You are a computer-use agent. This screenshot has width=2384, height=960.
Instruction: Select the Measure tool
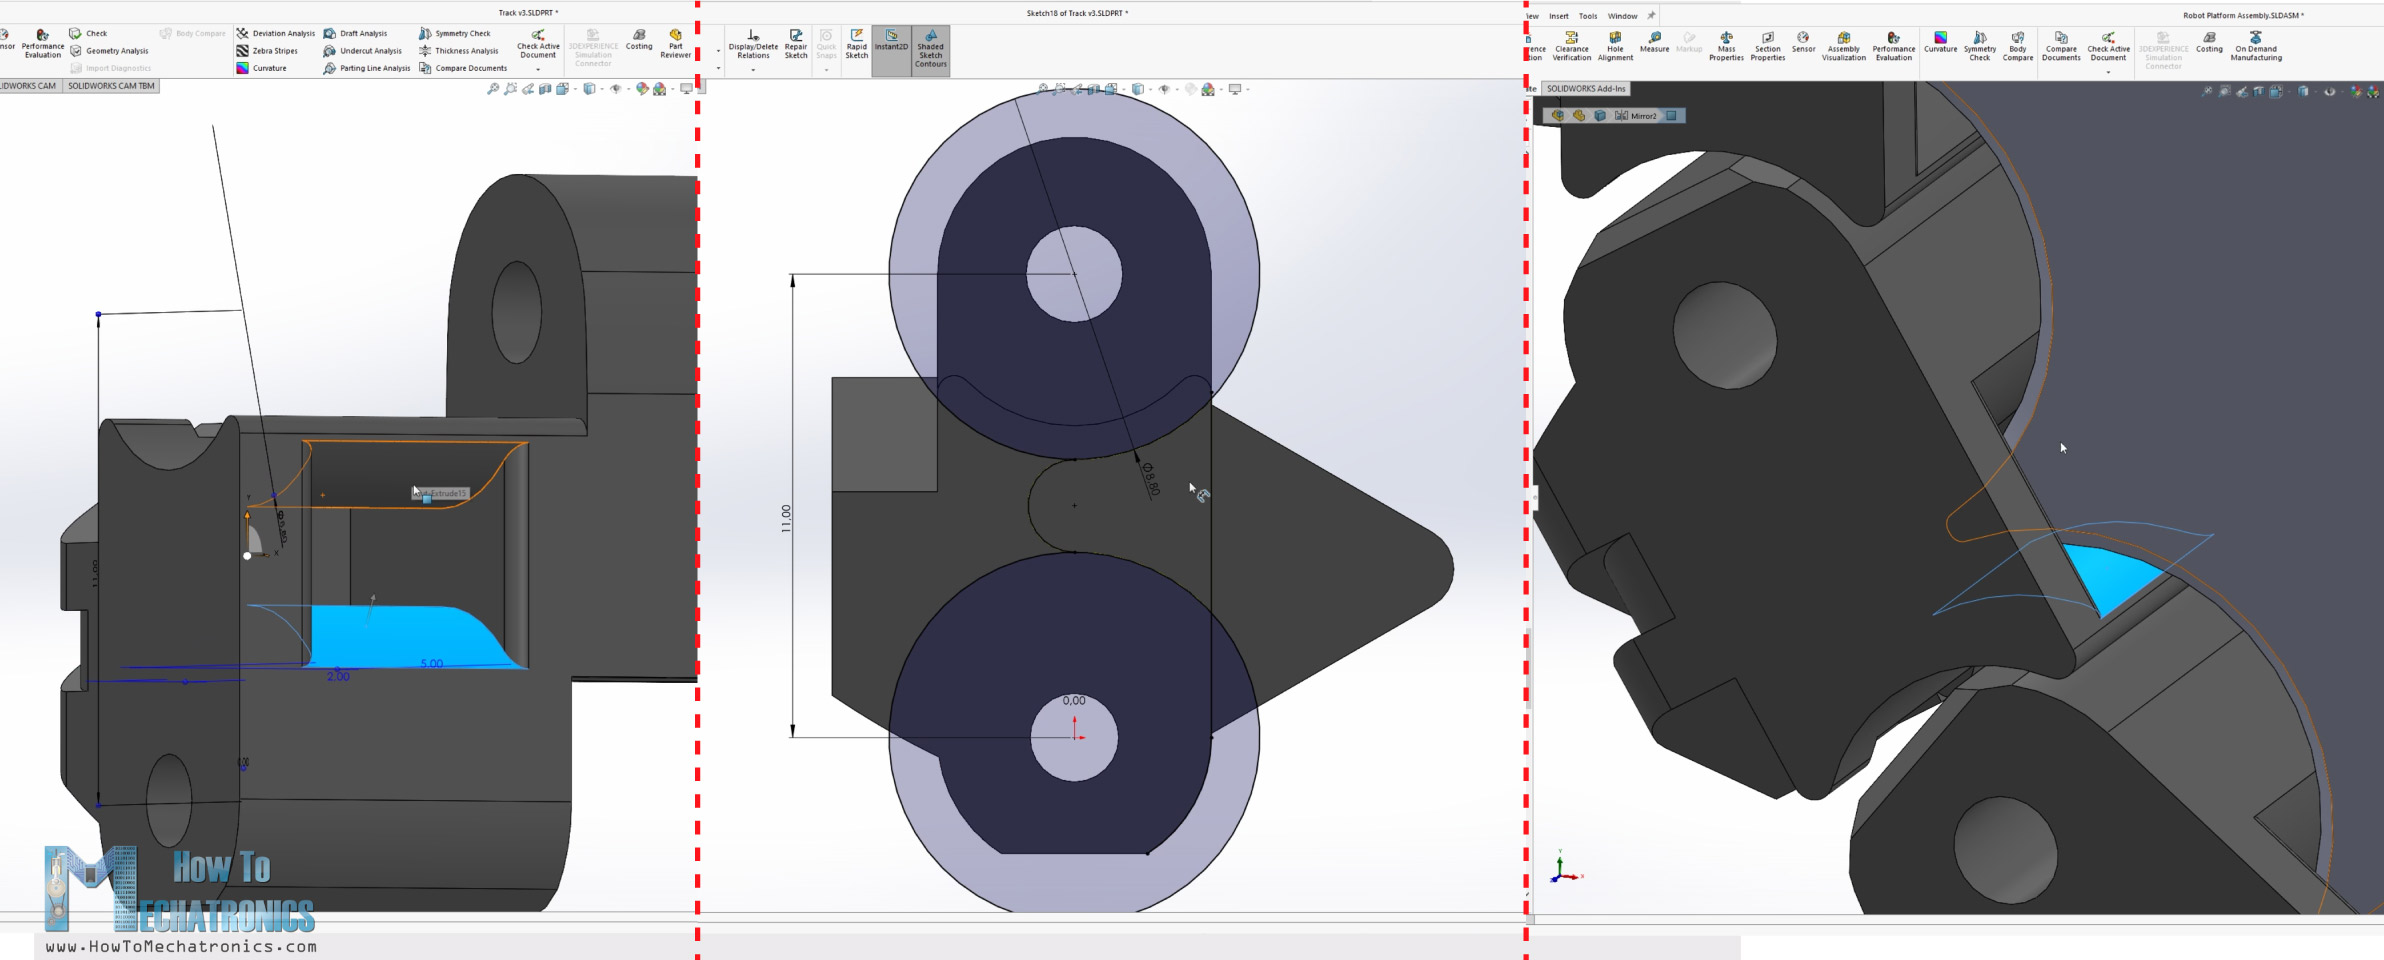coord(1654,42)
